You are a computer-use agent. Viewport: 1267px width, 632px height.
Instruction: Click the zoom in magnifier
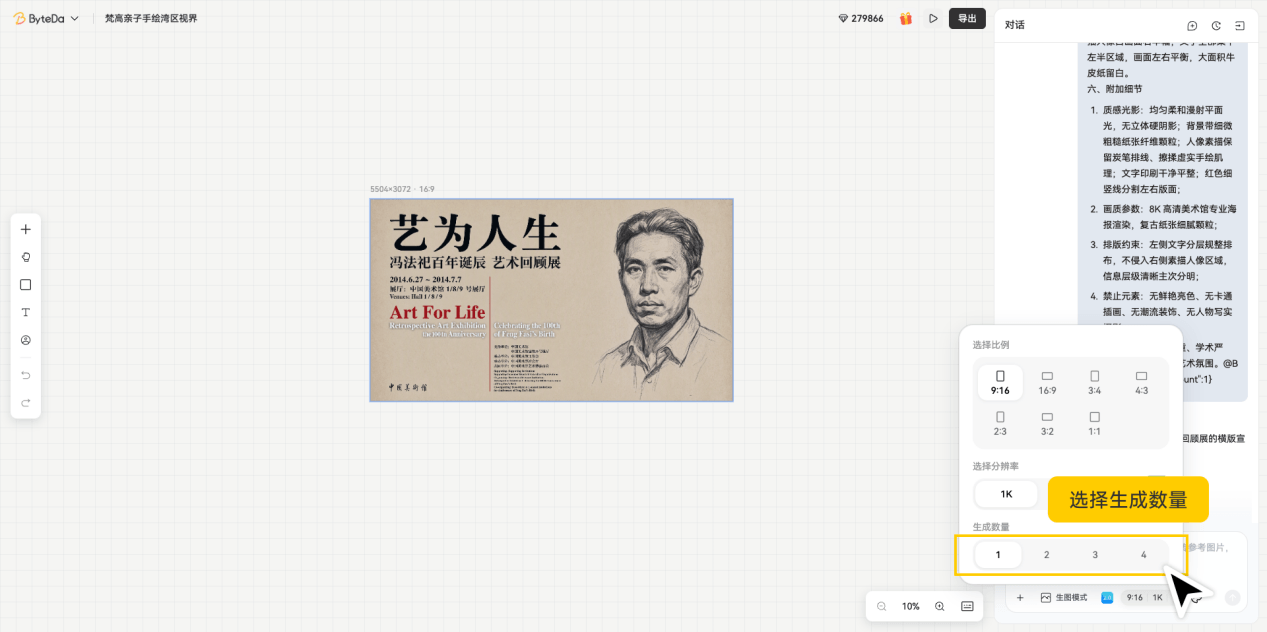pyautogui.click(x=940, y=606)
